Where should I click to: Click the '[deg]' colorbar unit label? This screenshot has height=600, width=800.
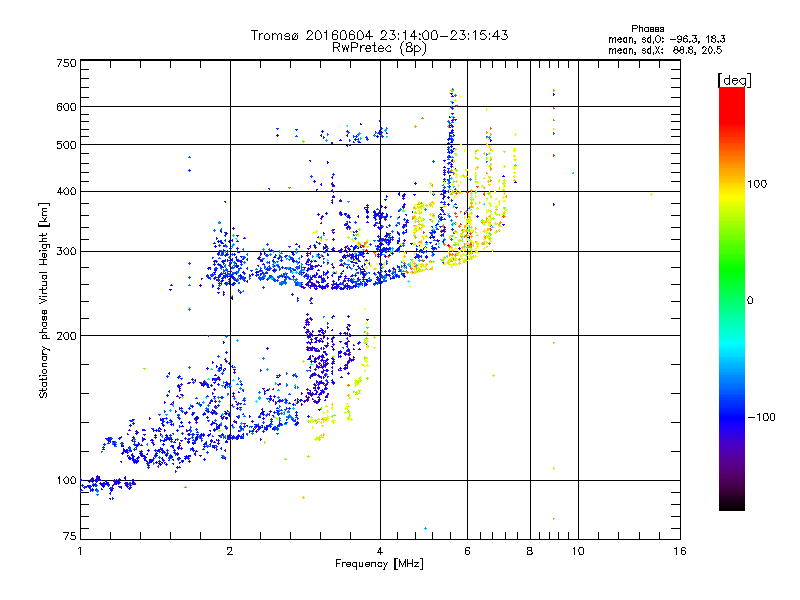(x=734, y=80)
